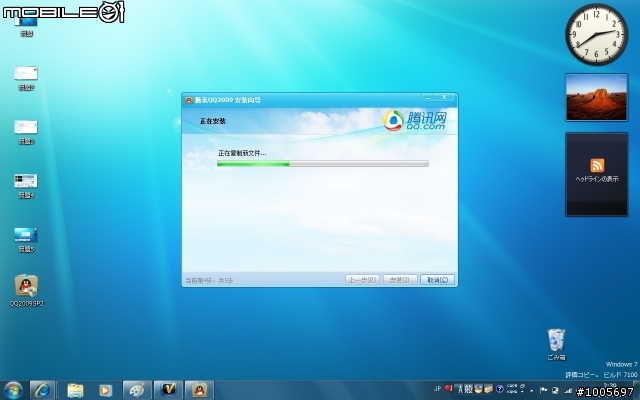The height and width of the screenshot is (400, 640).
Task: Open the network signal bars tray icon
Action: [568, 391]
